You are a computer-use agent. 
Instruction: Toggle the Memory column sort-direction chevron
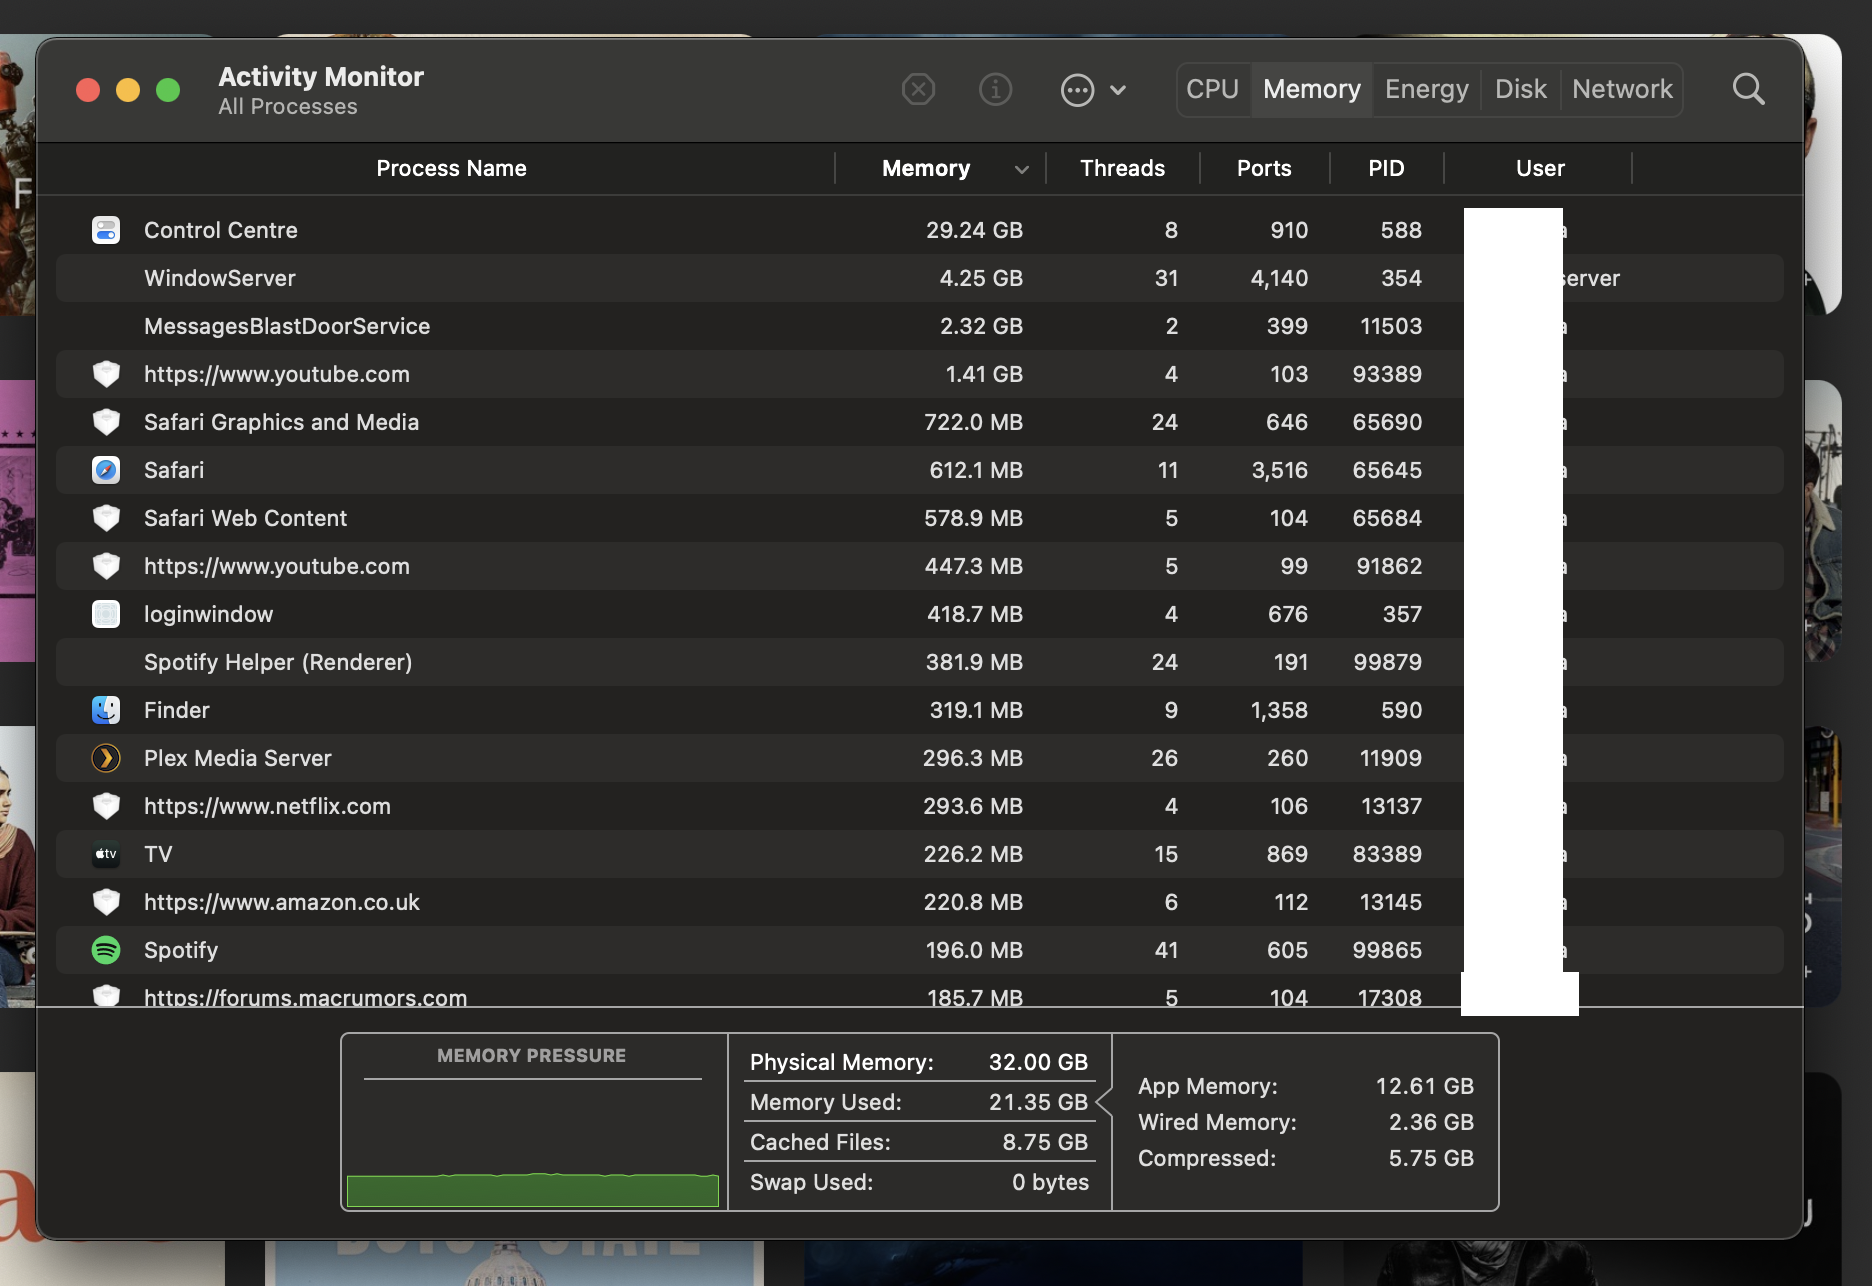[1021, 169]
